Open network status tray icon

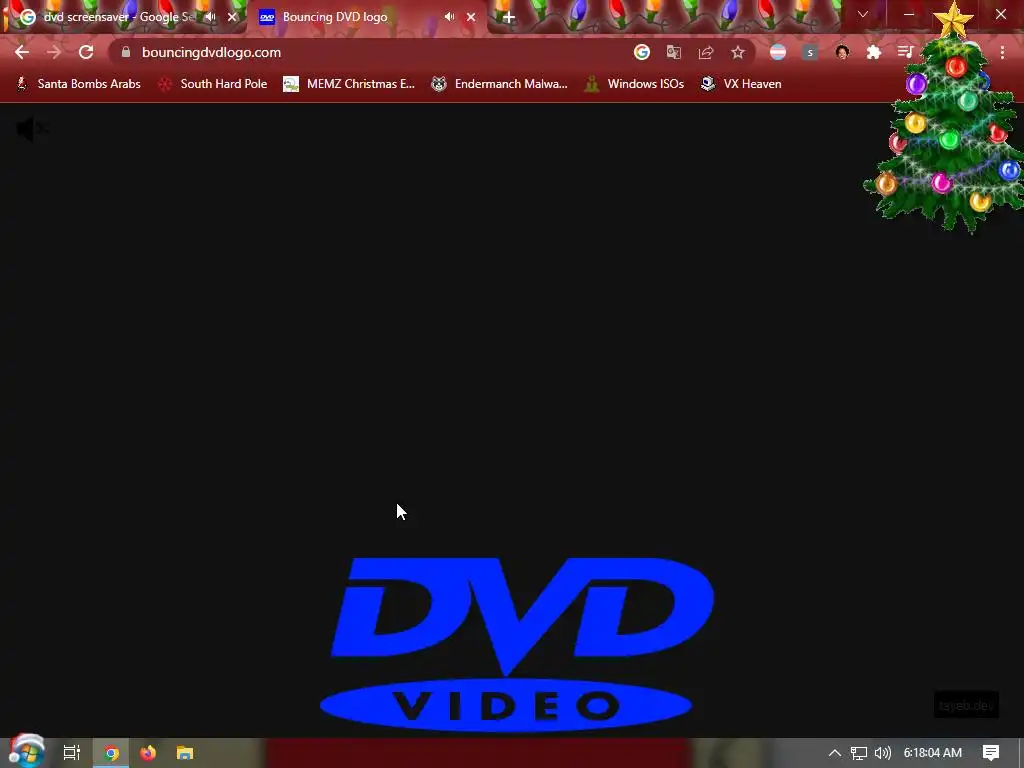tap(859, 753)
